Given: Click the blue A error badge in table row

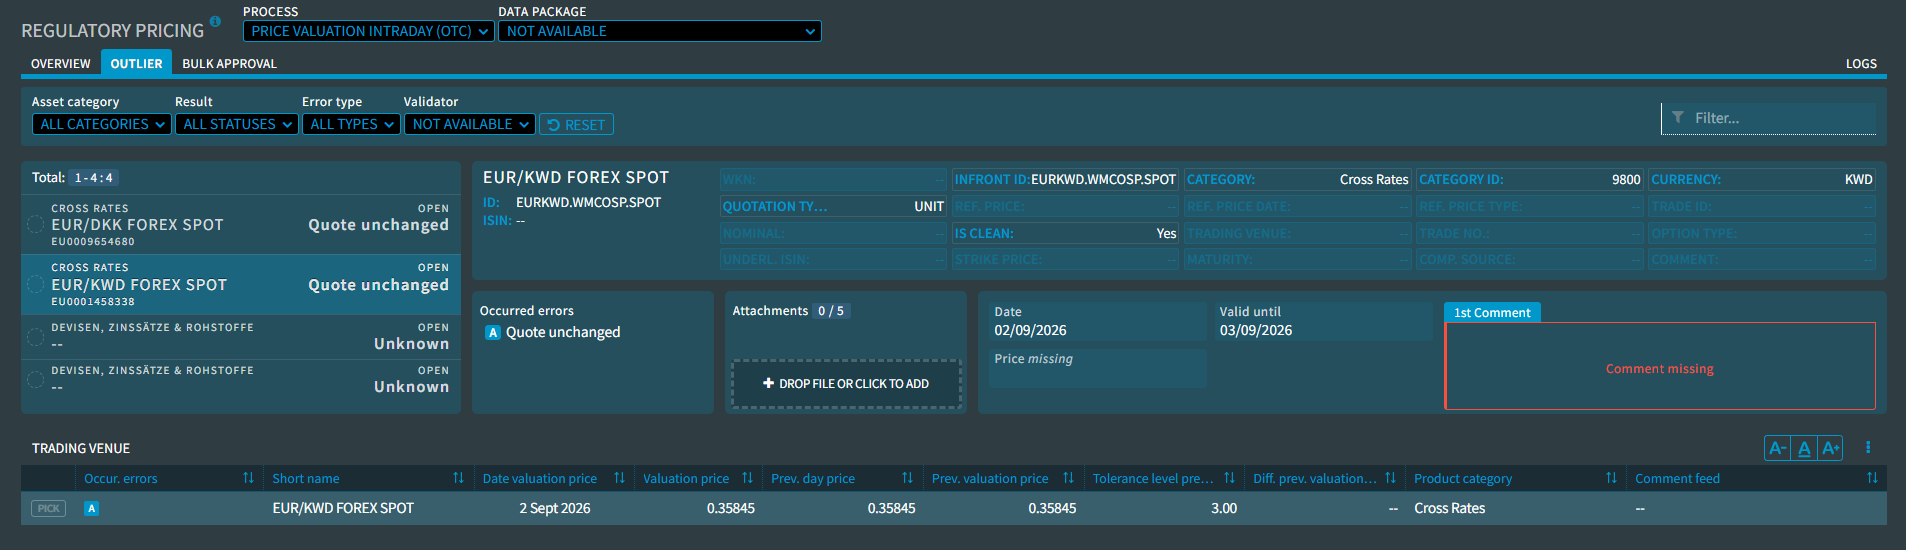Looking at the screenshot, I should pyautogui.click(x=91, y=508).
